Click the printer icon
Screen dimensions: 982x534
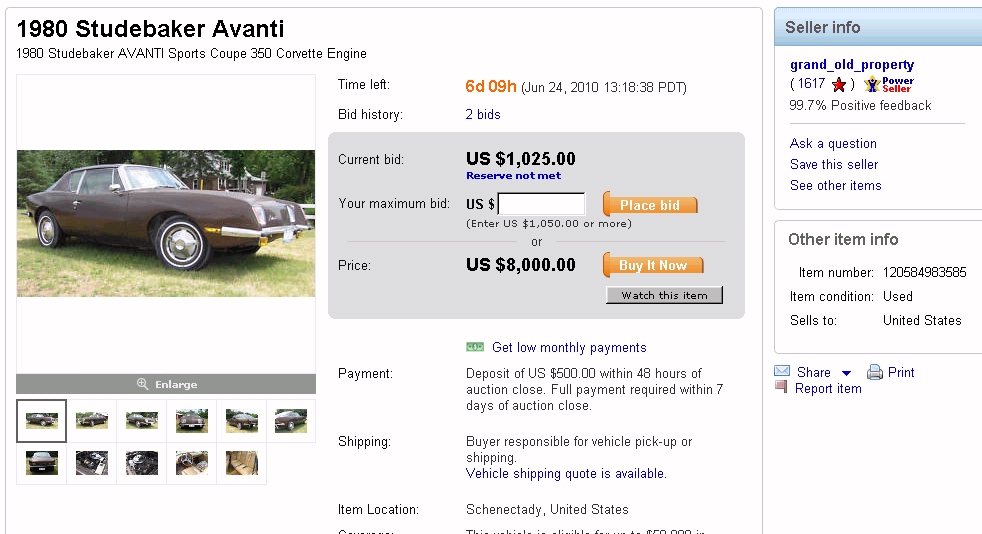click(875, 372)
